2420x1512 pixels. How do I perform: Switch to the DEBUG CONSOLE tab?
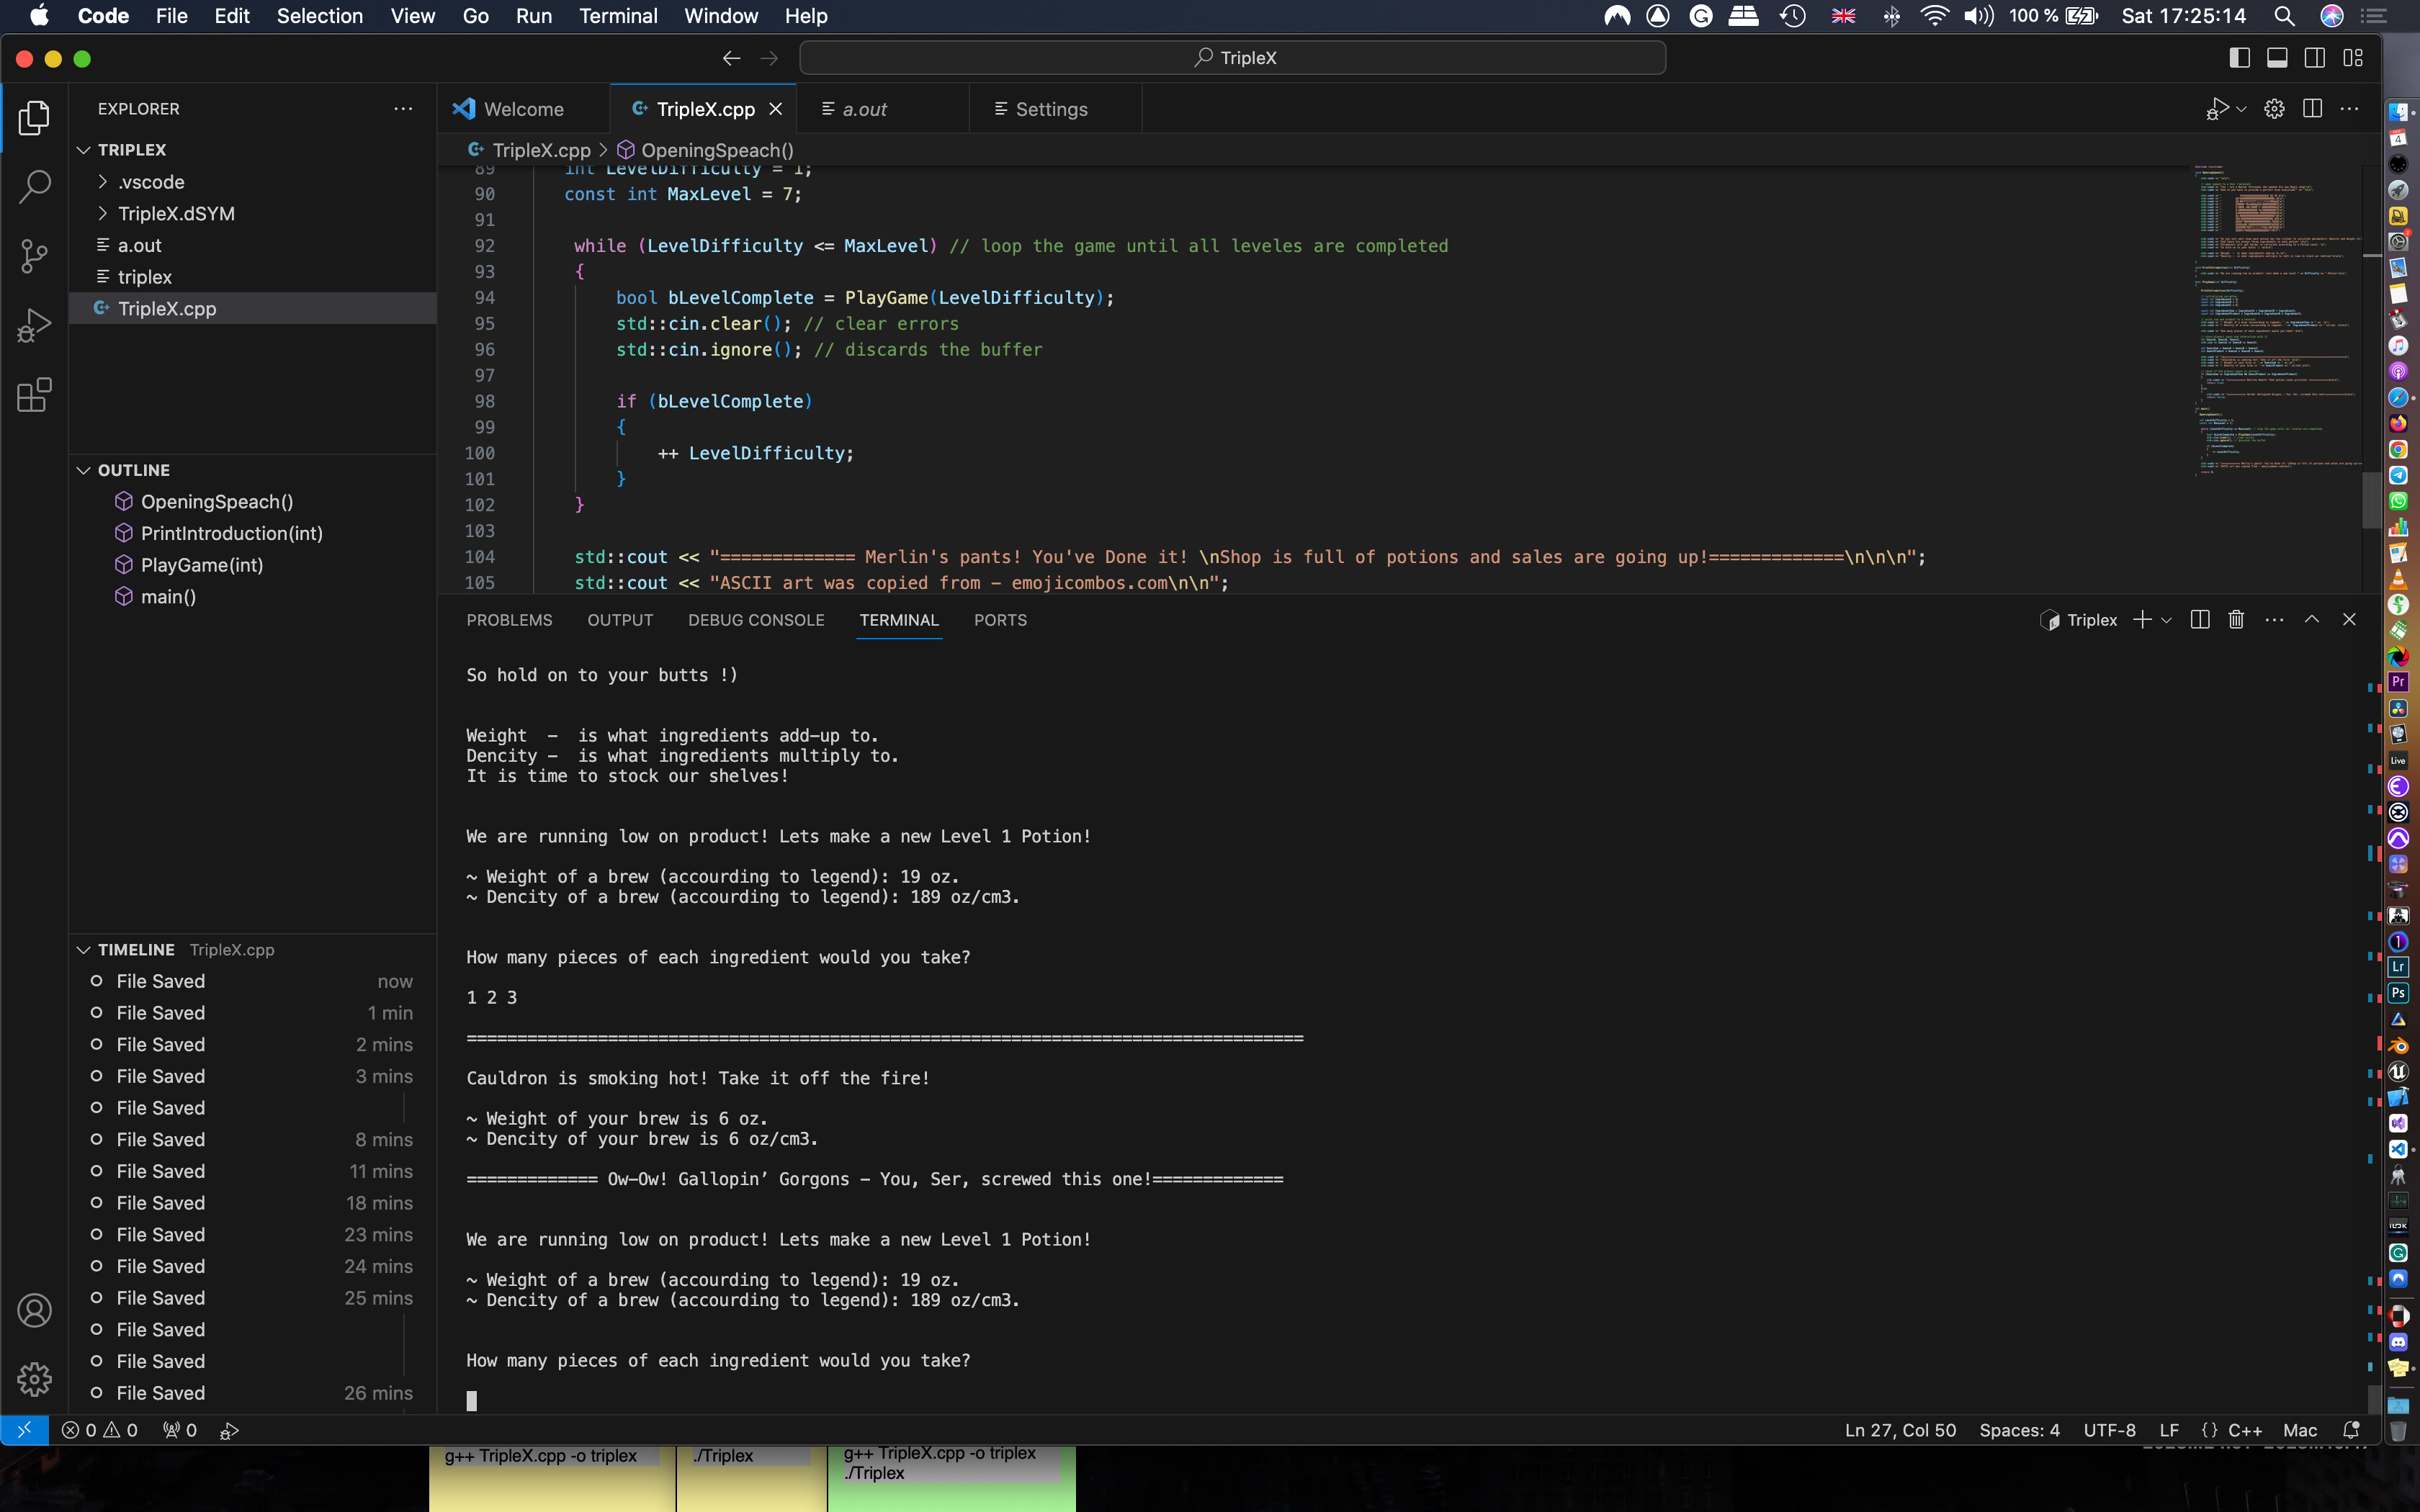coord(756,620)
